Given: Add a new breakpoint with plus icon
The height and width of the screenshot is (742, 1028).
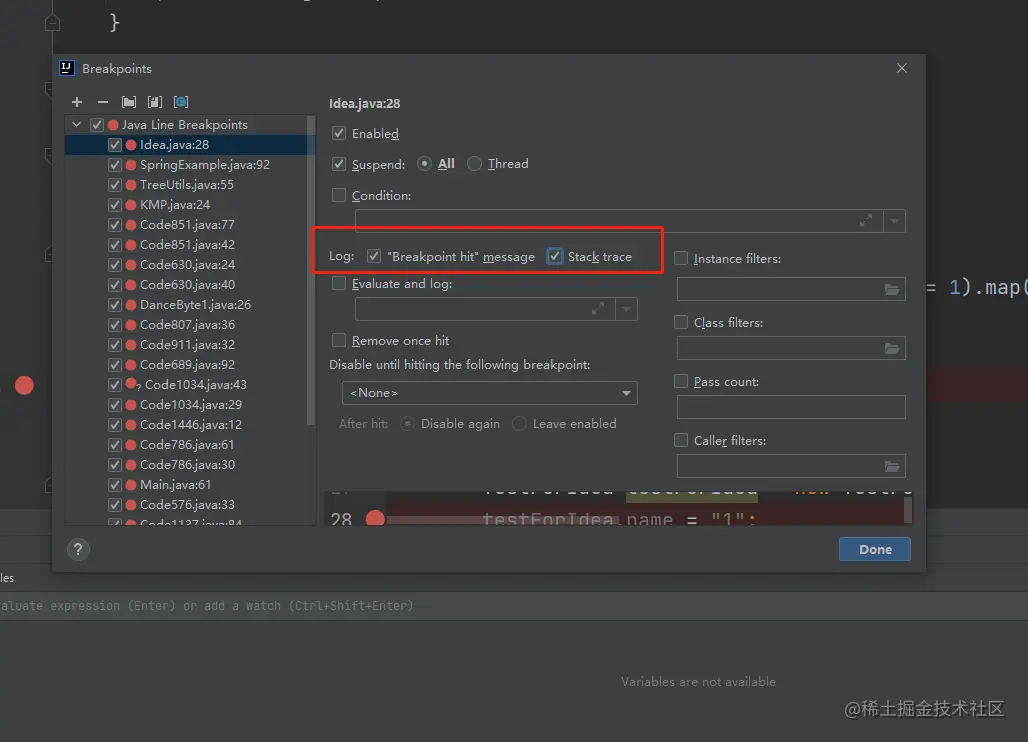Looking at the screenshot, I should pyautogui.click(x=77, y=102).
